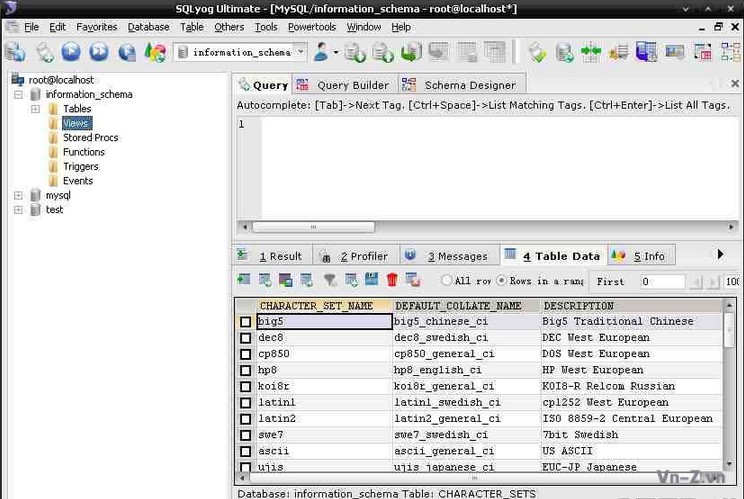Click the new connection toolbar icon
744x499 pixels.
coord(15,52)
